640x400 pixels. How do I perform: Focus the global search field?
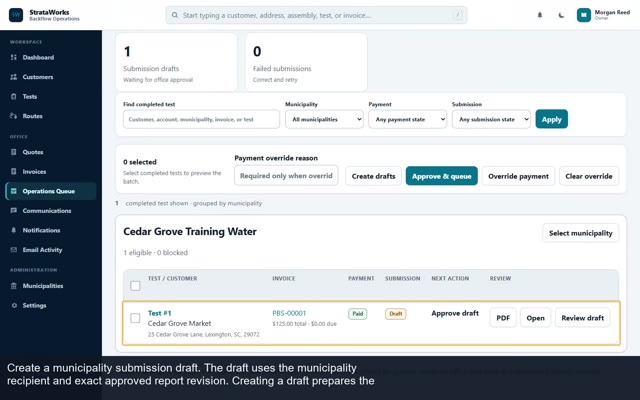[x=316, y=15]
